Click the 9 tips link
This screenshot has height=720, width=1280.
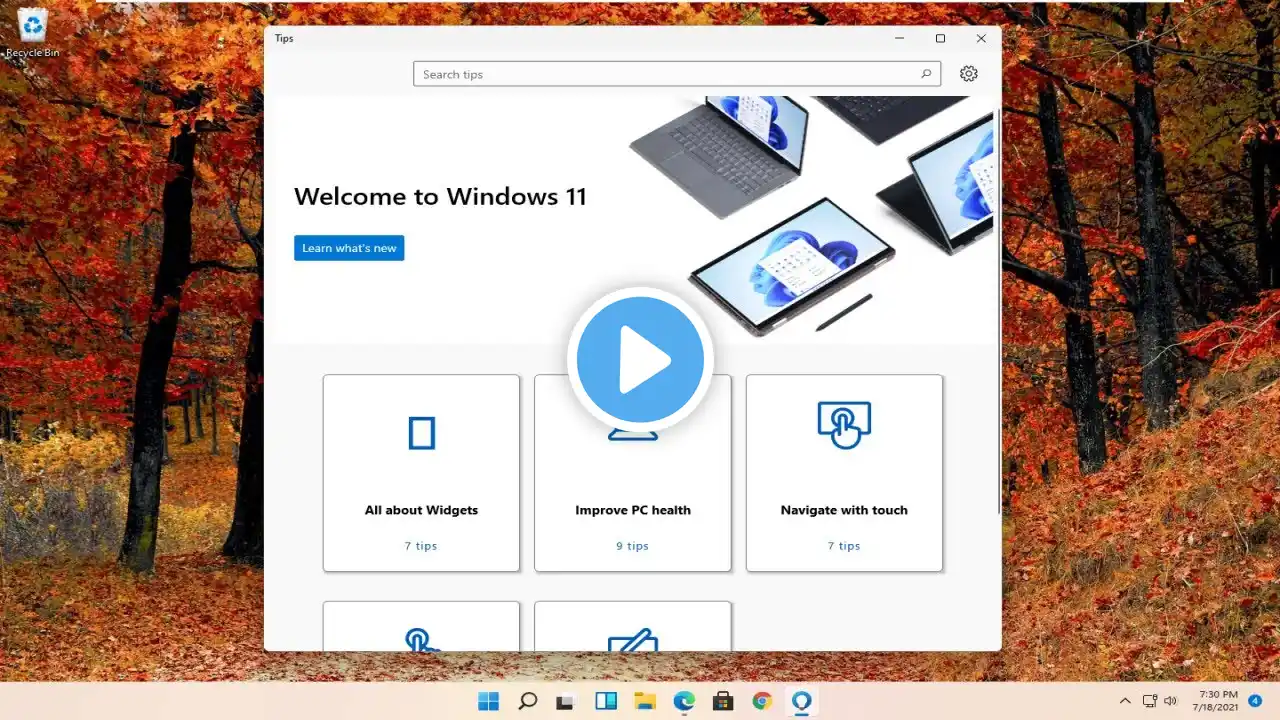(x=633, y=546)
